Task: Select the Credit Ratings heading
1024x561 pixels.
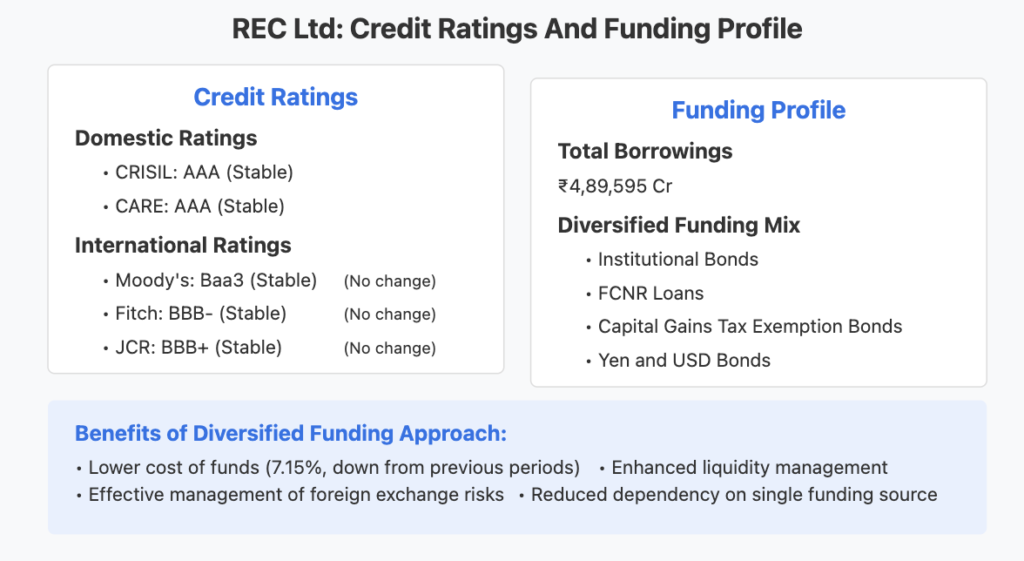Action: pos(276,97)
